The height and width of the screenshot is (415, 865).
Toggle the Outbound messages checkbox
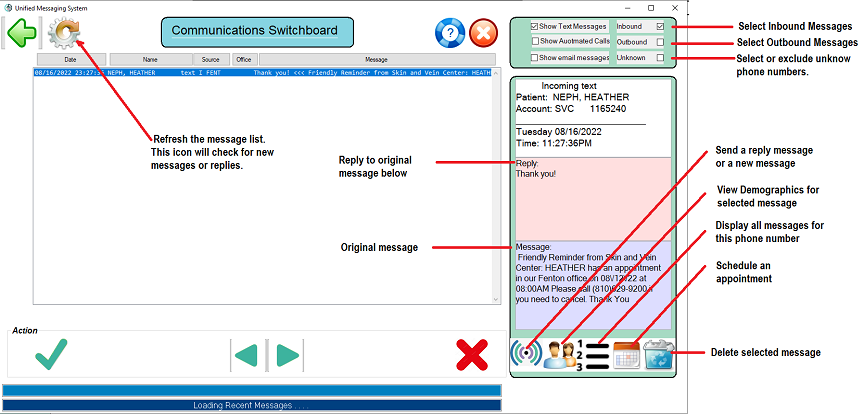click(x=660, y=42)
